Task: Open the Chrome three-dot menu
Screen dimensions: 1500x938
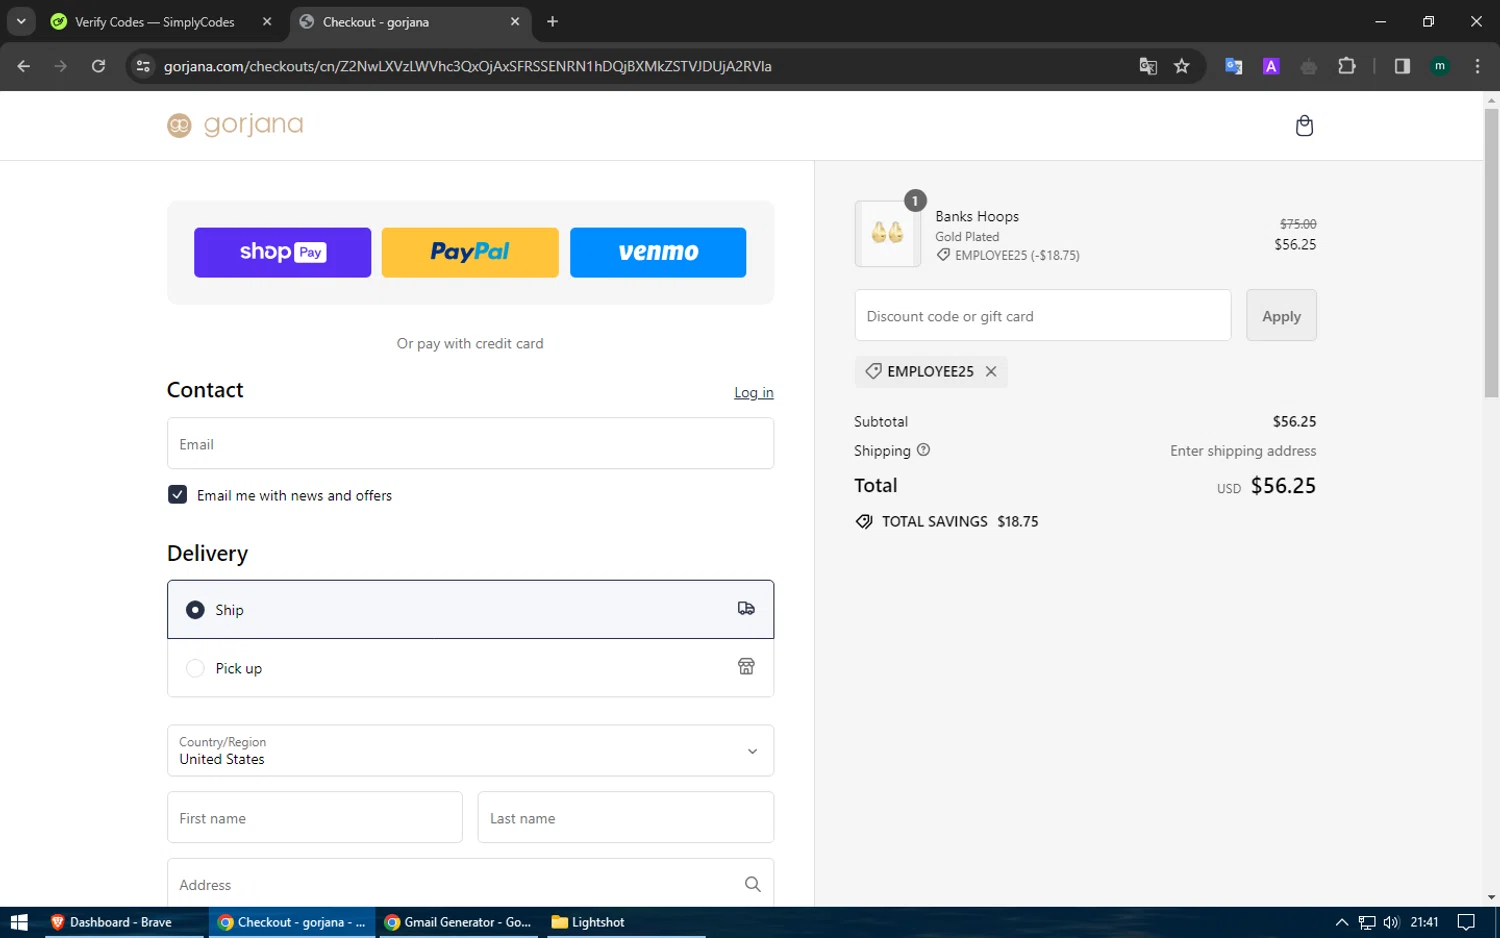Action: (x=1477, y=66)
